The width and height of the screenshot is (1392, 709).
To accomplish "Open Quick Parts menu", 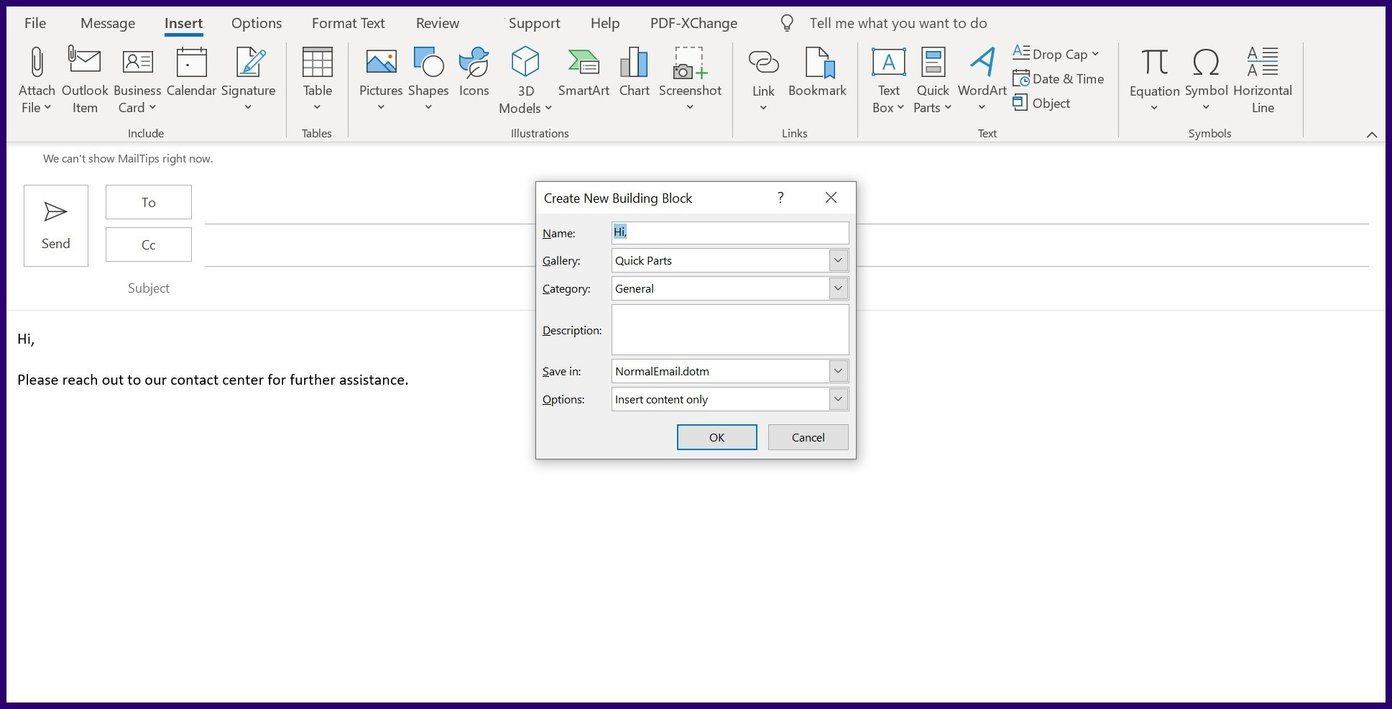I will click(933, 80).
